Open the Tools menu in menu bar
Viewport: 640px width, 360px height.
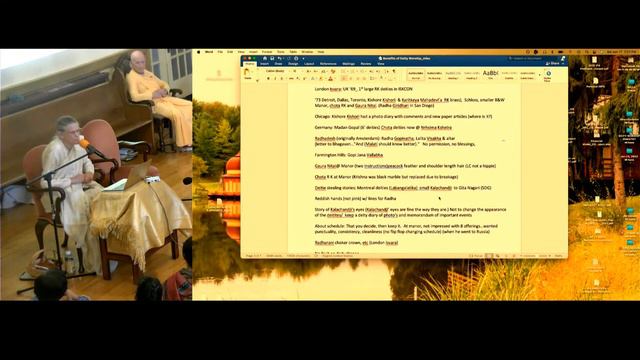tap(281, 52)
